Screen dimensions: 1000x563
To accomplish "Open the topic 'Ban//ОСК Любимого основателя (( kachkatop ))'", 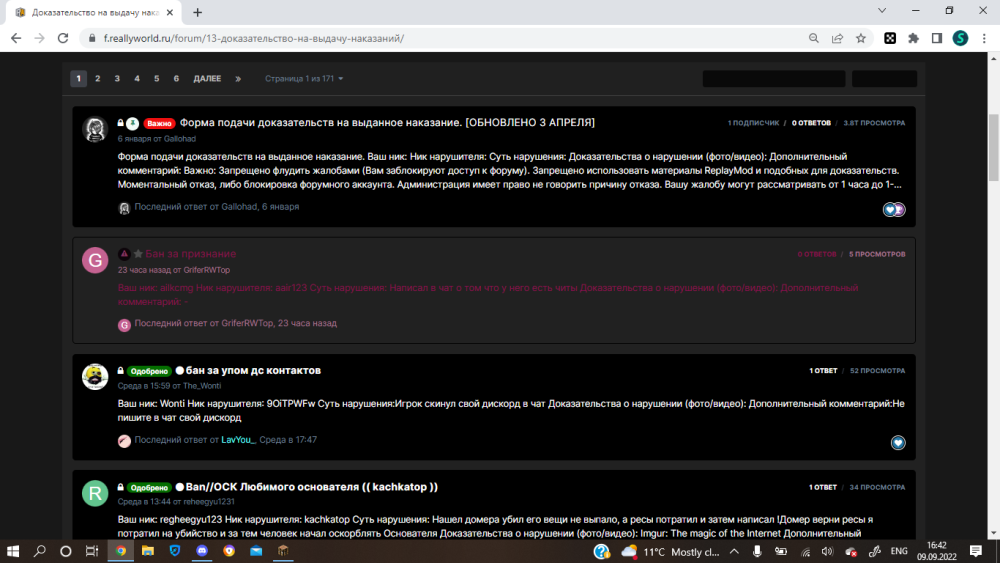I will [312, 486].
